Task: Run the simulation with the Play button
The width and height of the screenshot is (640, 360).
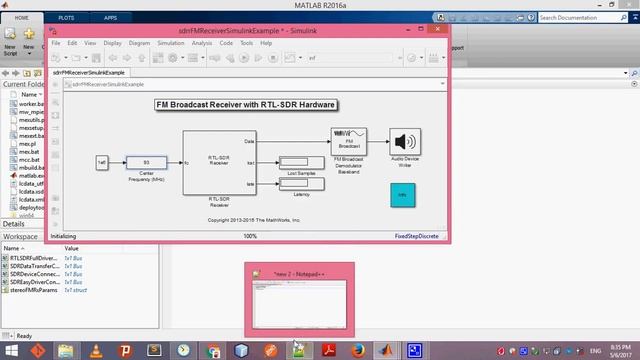Action: 244,58
